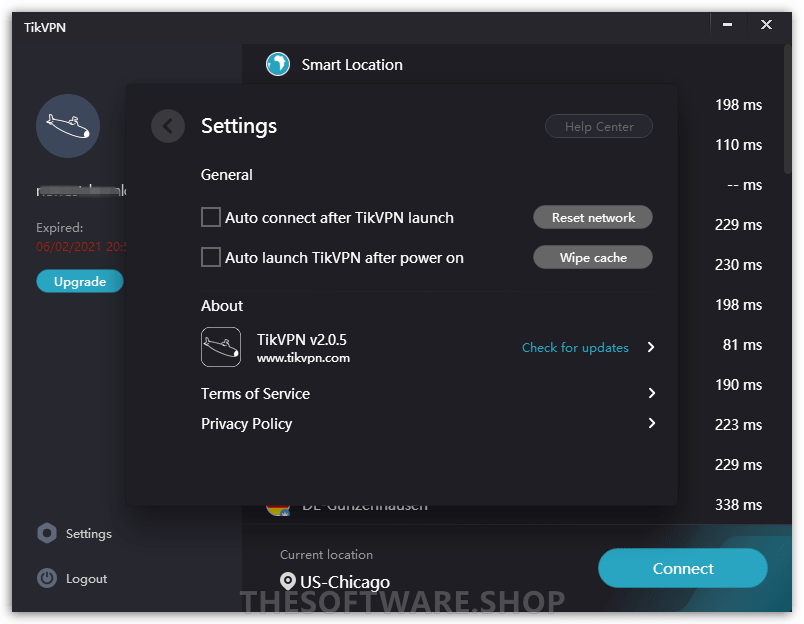Click the back arrow to exit Settings
This screenshot has height=624, width=804.
167,126
